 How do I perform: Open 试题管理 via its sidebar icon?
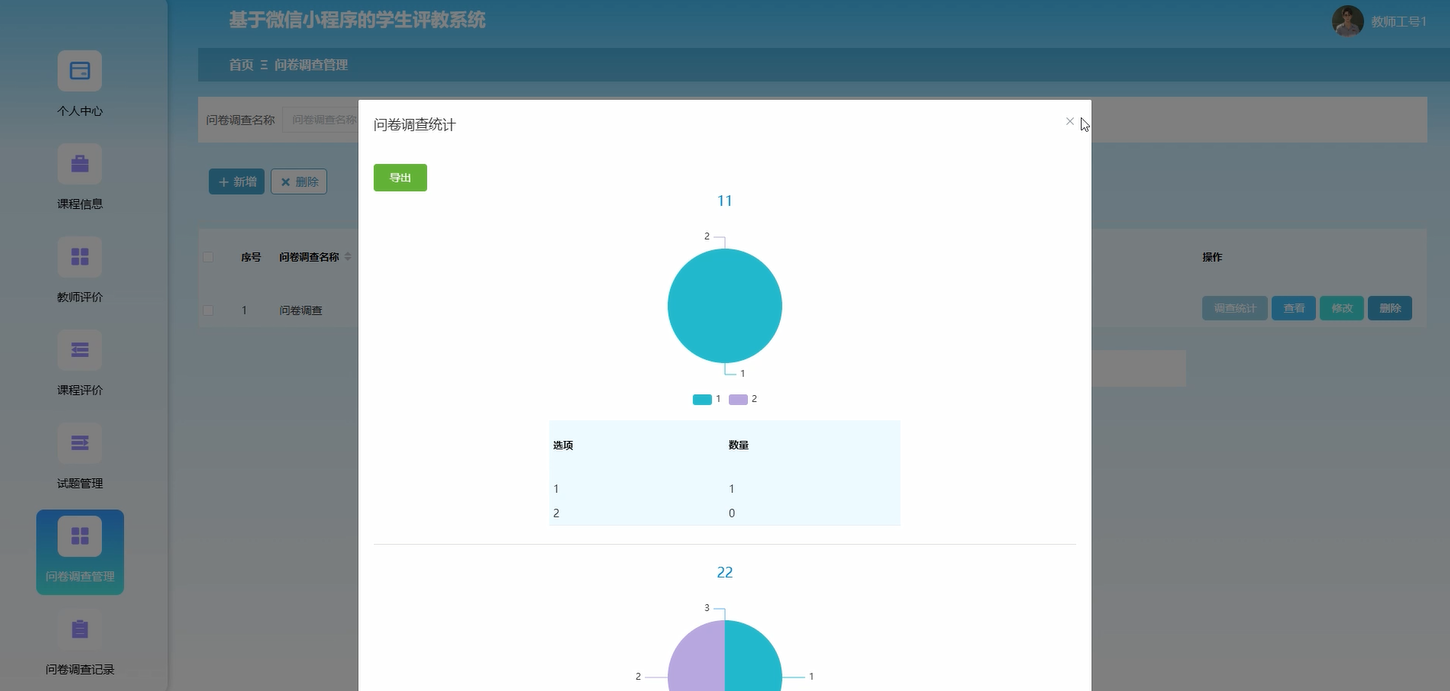coord(79,443)
